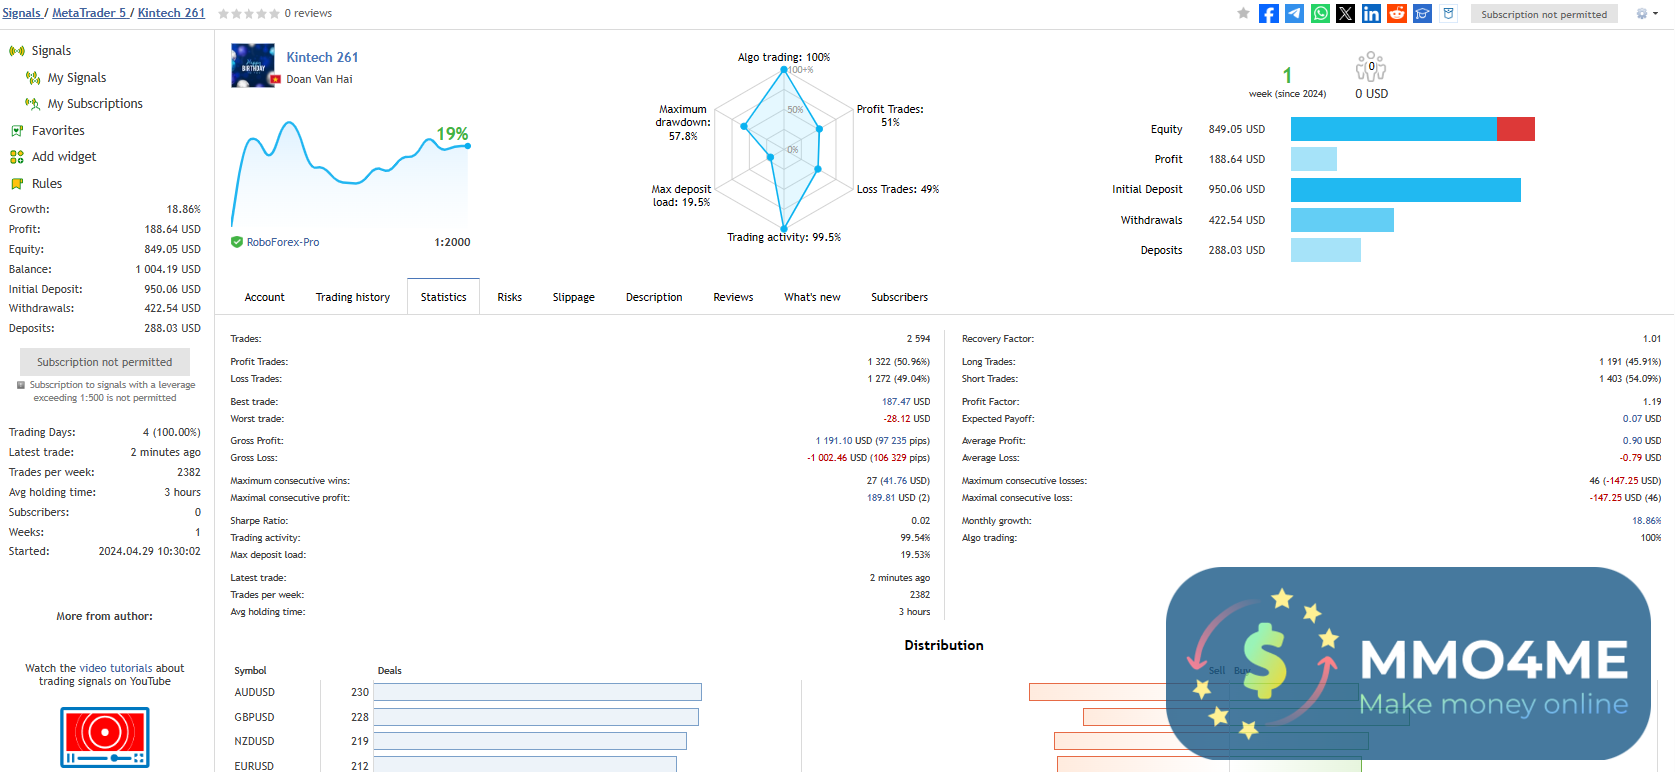Screen dimensions: 1675x772
Task: Open the Account tab
Action: pos(265,297)
